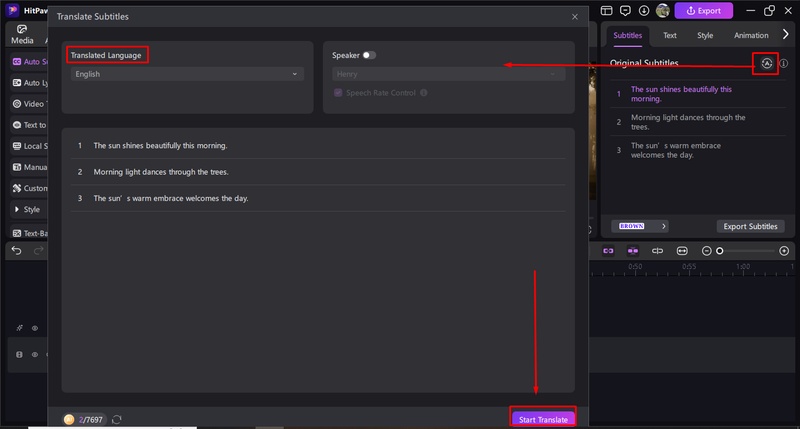Screen dimensions: 800x429
Task: Open the layout switcher icon in title bar
Action: coord(607,11)
